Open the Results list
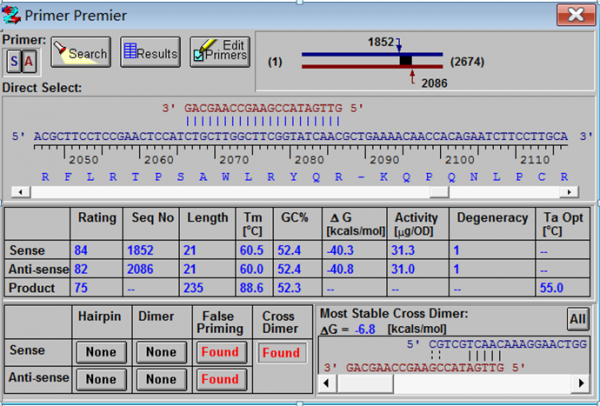The image size is (600, 406). 149,53
